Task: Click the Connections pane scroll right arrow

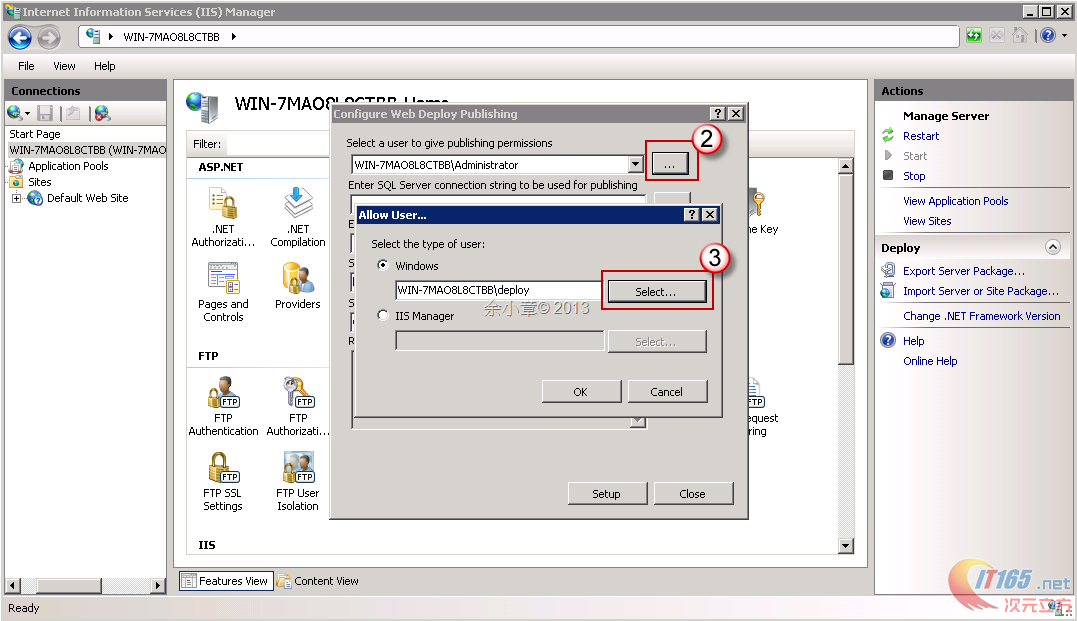Action: point(158,586)
